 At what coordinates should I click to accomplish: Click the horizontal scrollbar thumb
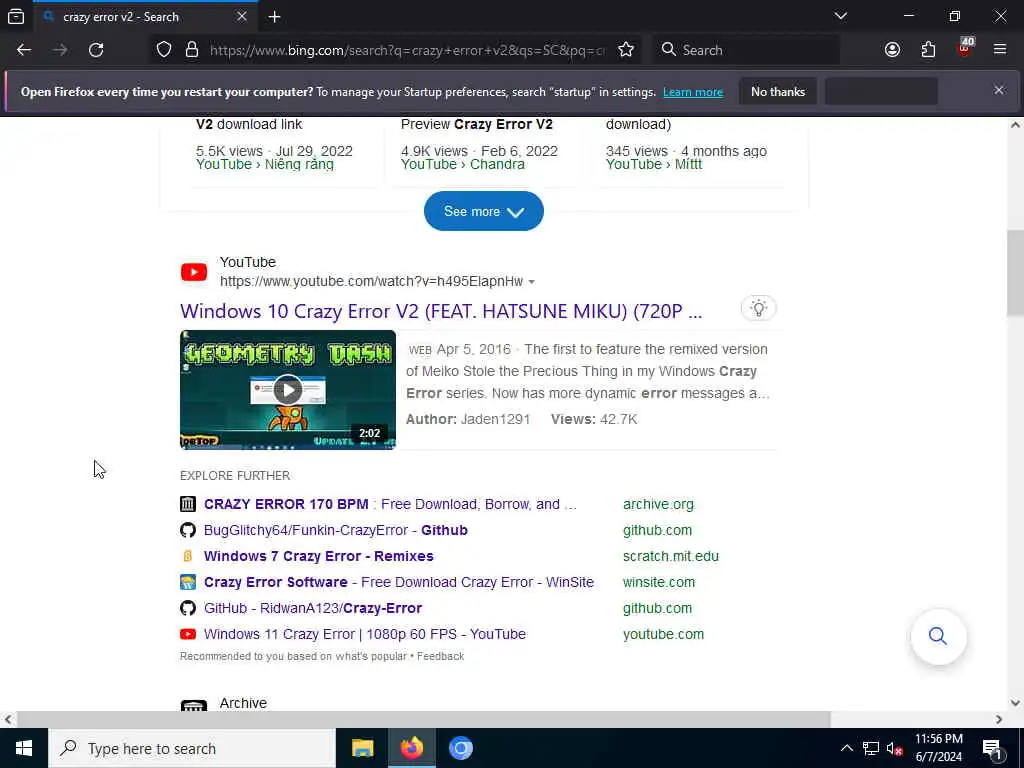[x=423, y=719]
